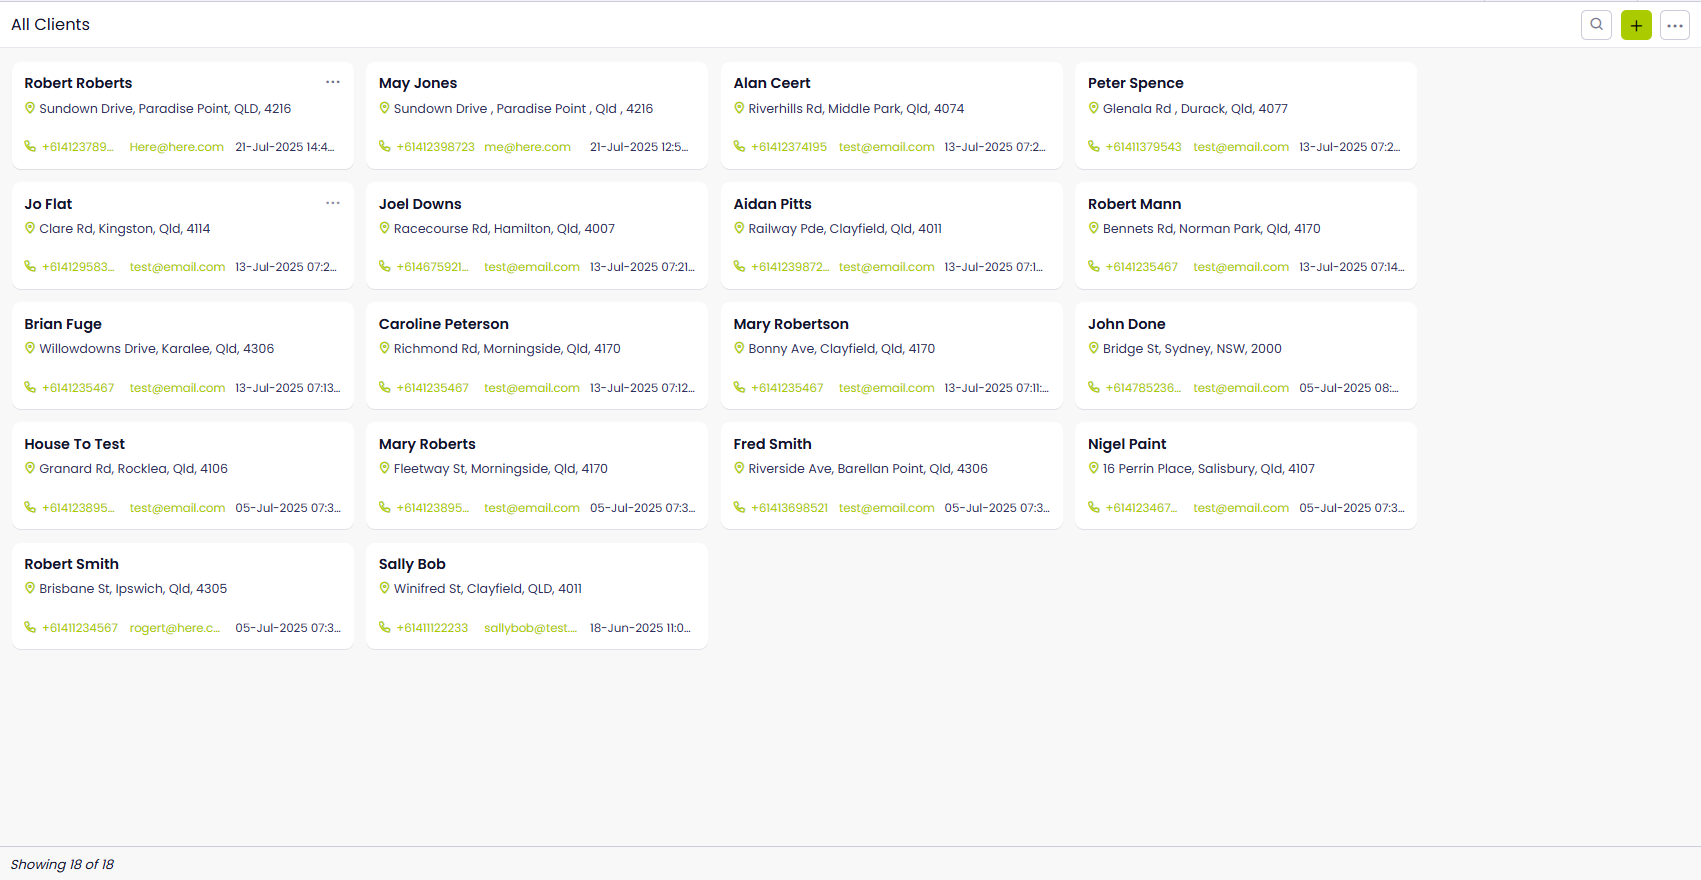Click location pin on John Done card
The image size is (1701, 880).
(1094, 348)
